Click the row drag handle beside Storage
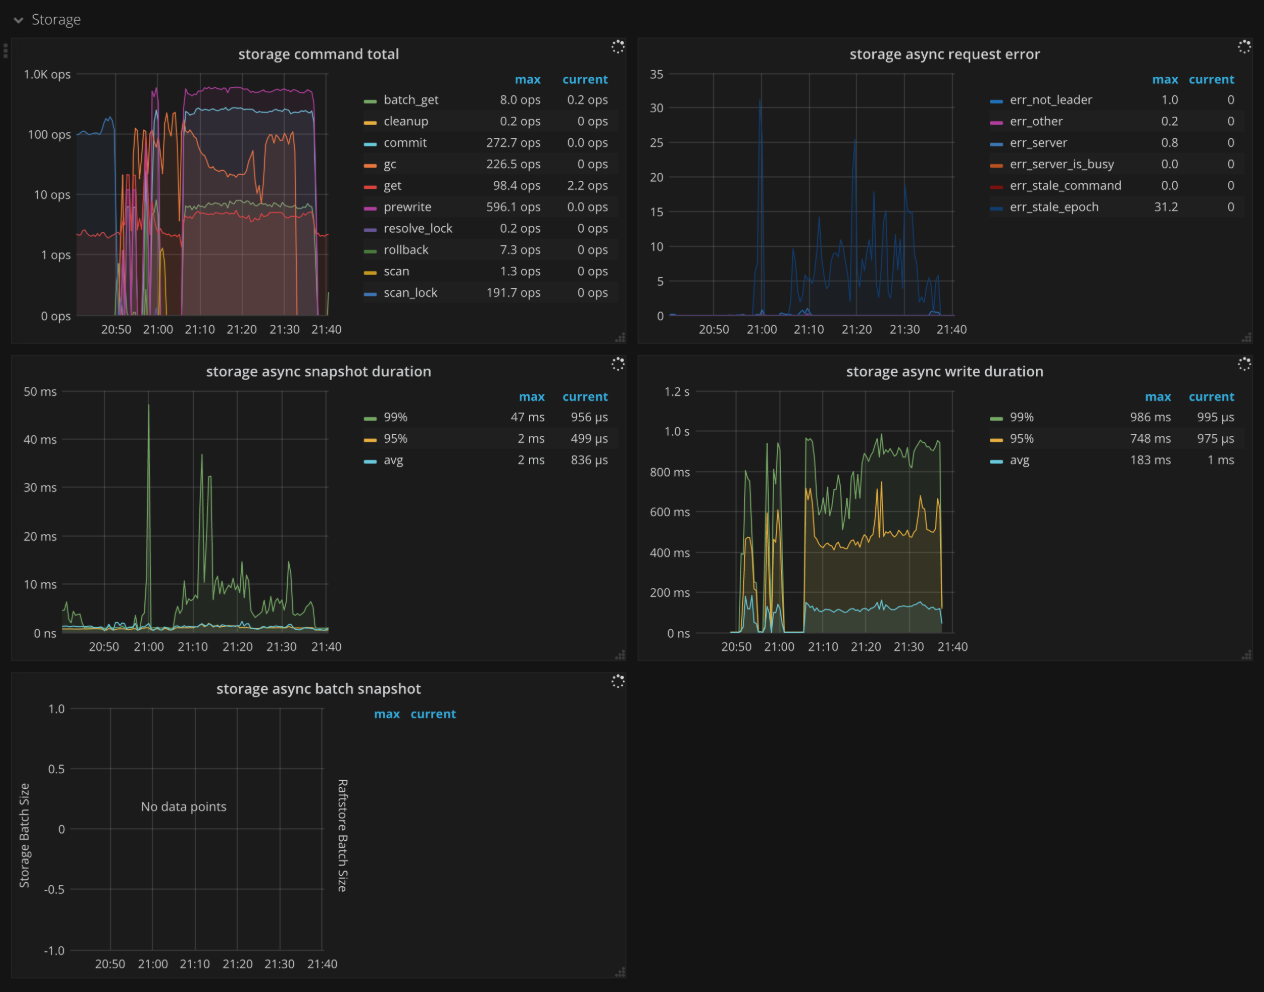The width and height of the screenshot is (1264, 992). [x=5, y=52]
